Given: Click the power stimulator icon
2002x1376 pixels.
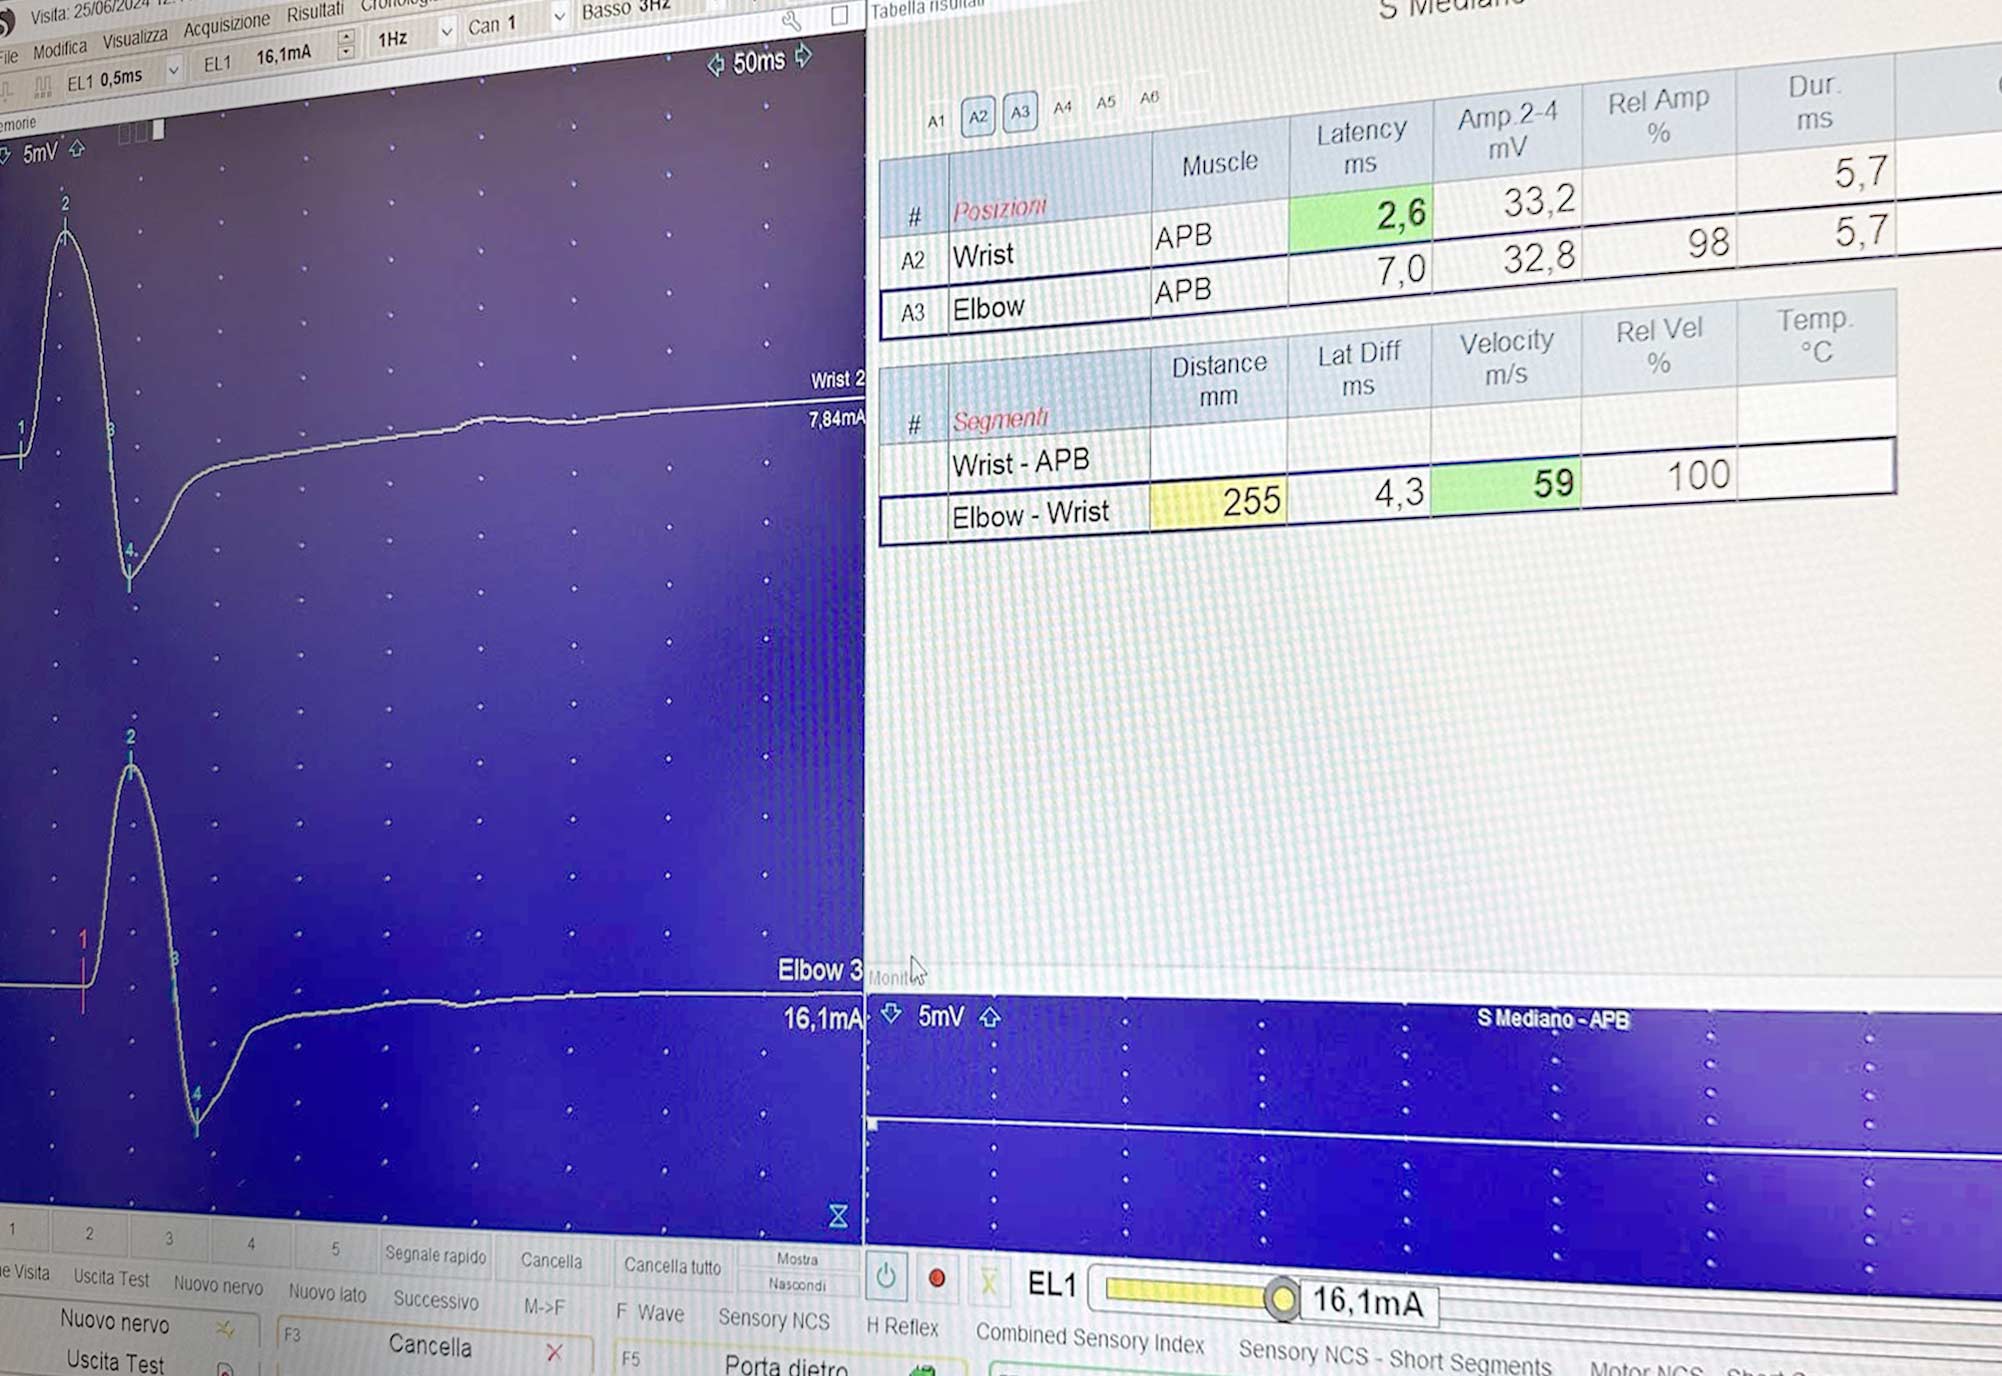Looking at the screenshot, I should point(886,1276).
